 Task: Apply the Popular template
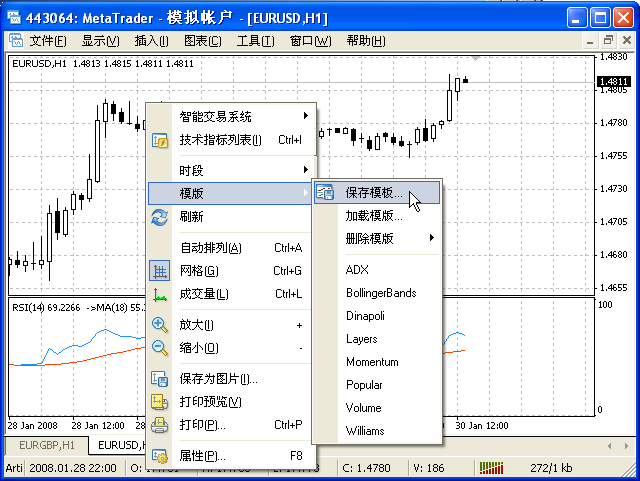point(377,385)
